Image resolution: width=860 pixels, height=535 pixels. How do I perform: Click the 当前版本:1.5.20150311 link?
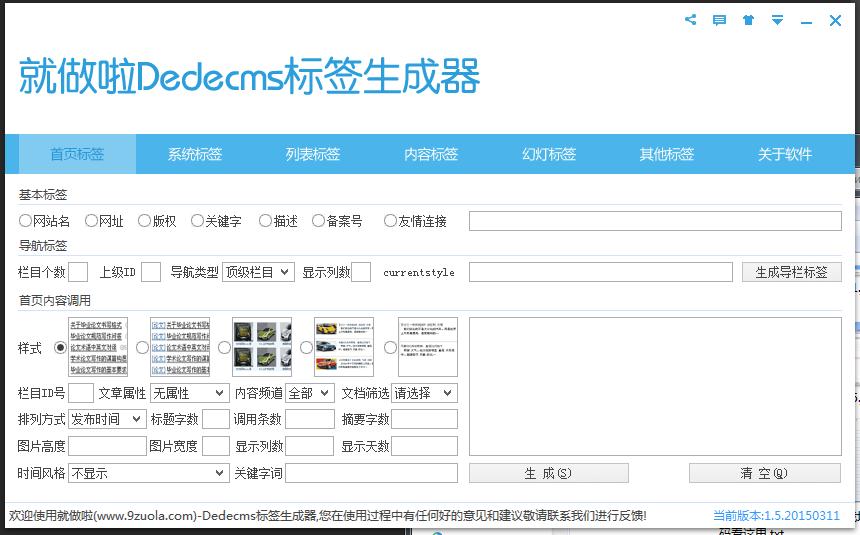pos(776,516)
